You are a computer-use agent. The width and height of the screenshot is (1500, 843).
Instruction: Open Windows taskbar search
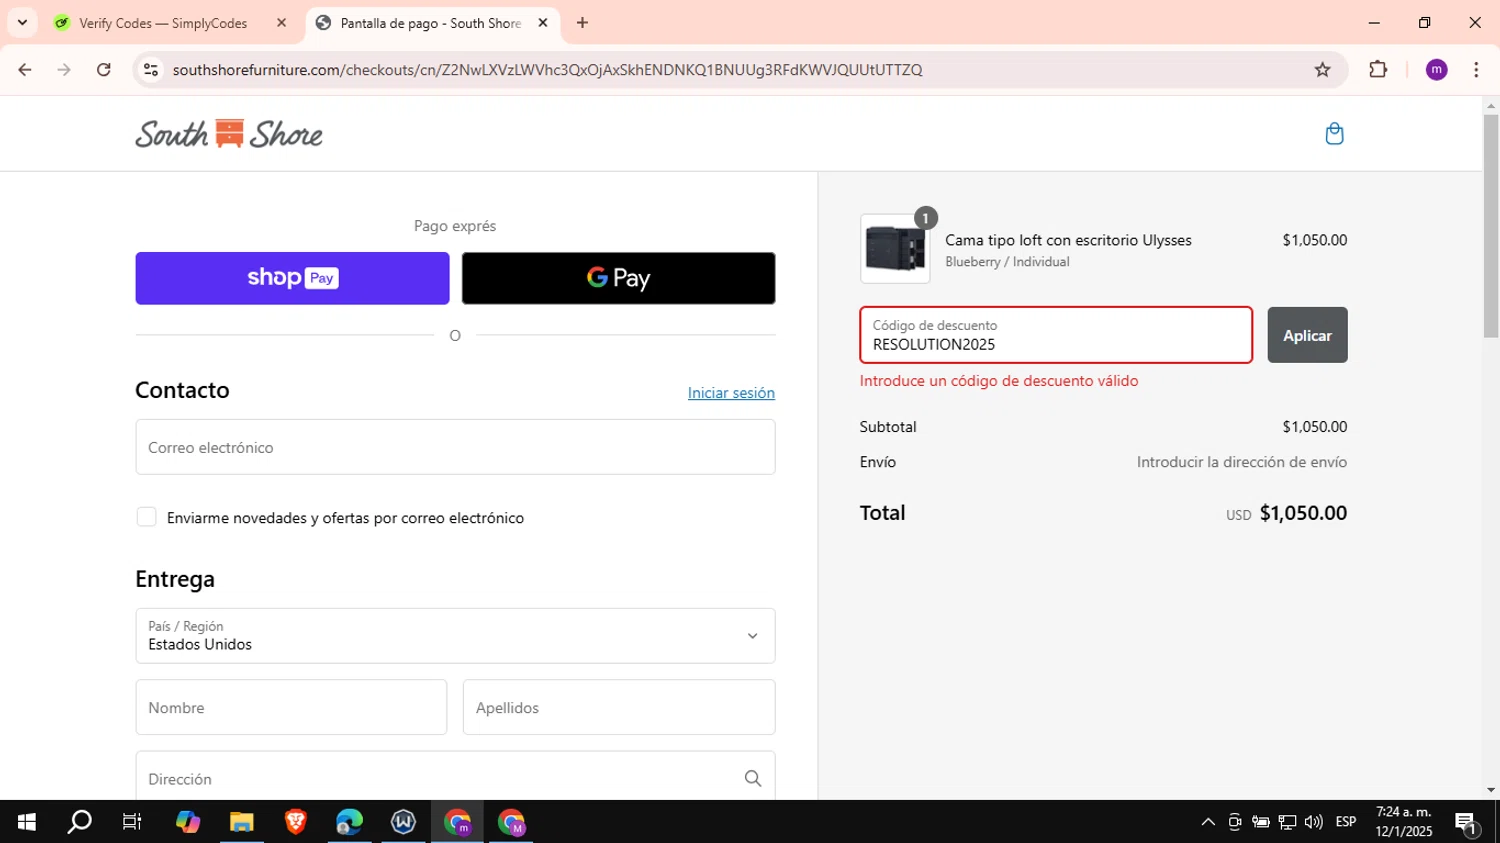pyautogui.click(x=79, y=822)
